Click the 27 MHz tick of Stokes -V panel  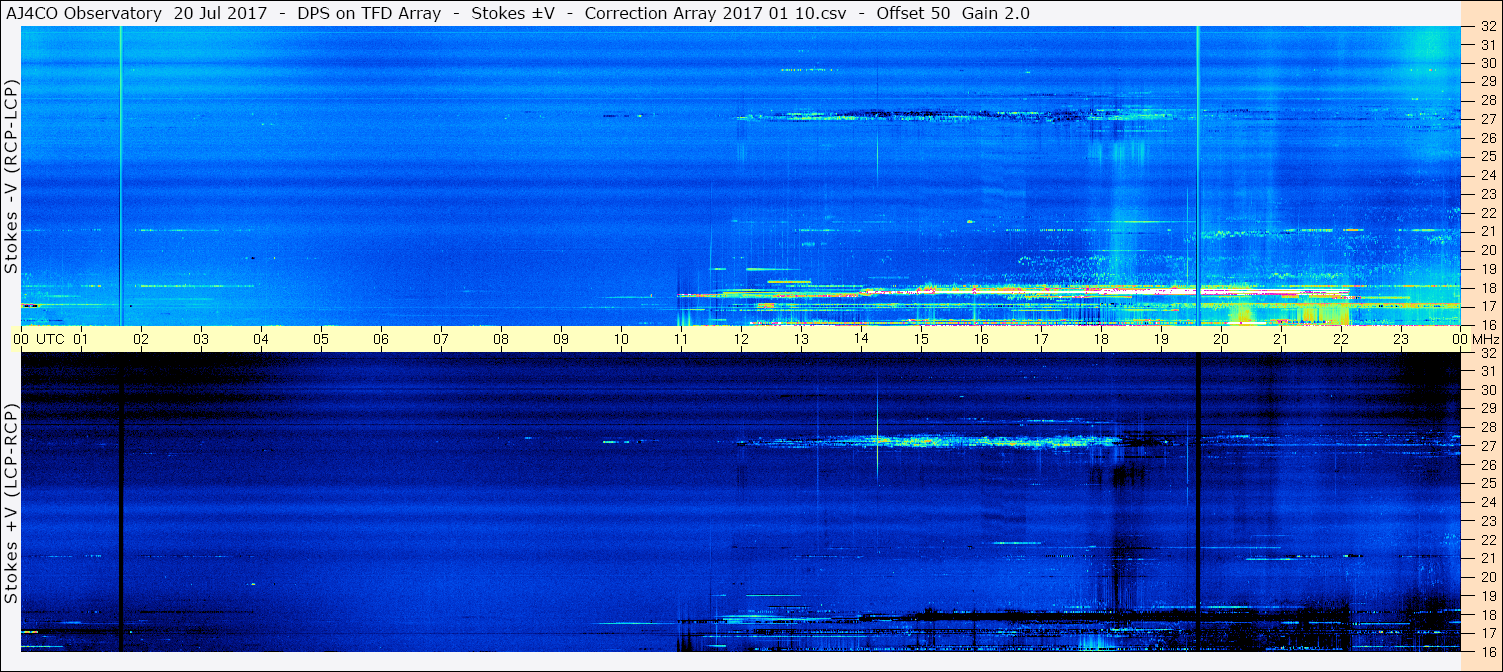[x=1487, y=119]
